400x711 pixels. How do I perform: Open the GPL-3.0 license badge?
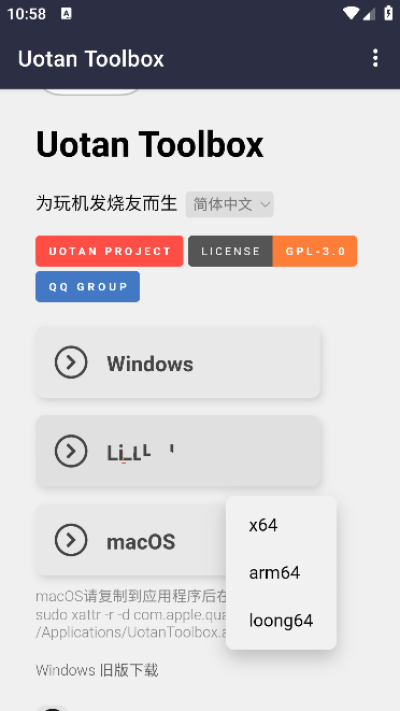pos(315,251)
